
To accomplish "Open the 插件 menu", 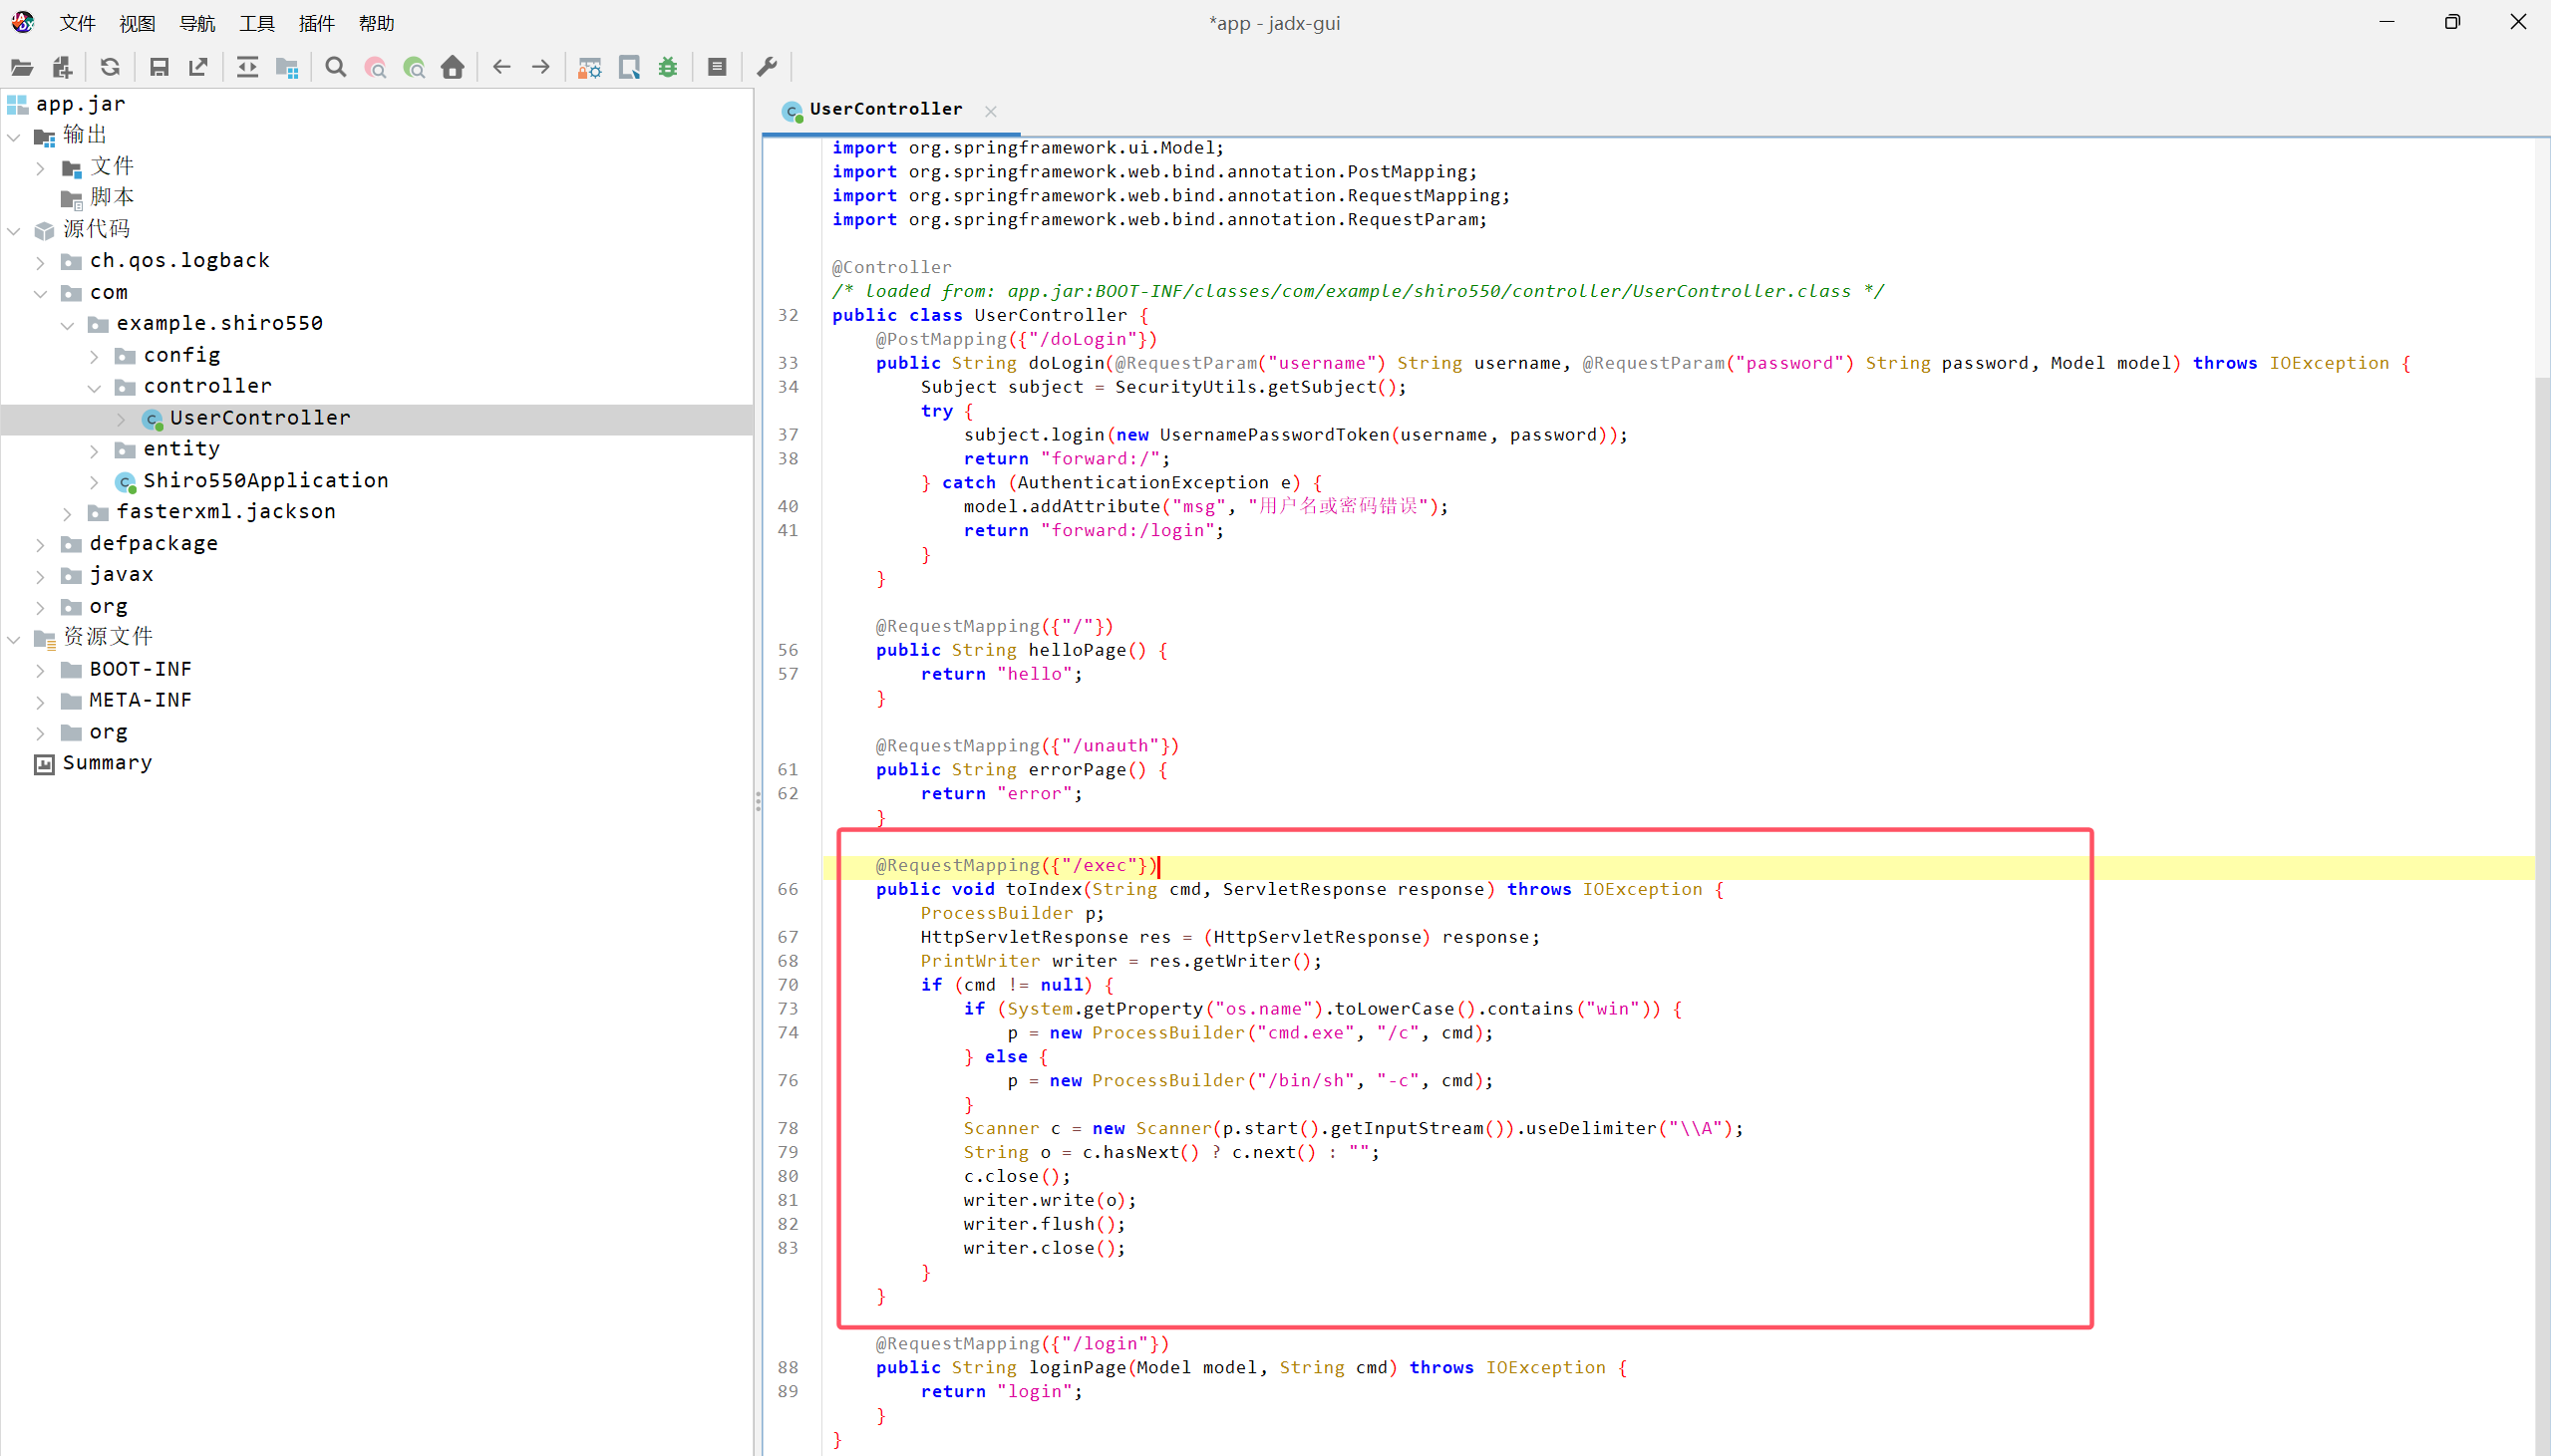I will (317, 23).
